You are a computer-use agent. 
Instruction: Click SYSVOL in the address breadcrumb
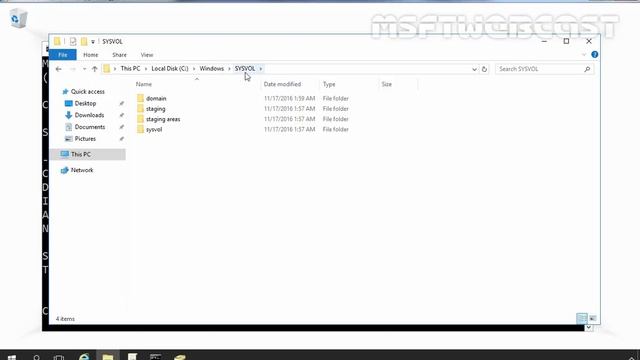click(x=244, y=69)
